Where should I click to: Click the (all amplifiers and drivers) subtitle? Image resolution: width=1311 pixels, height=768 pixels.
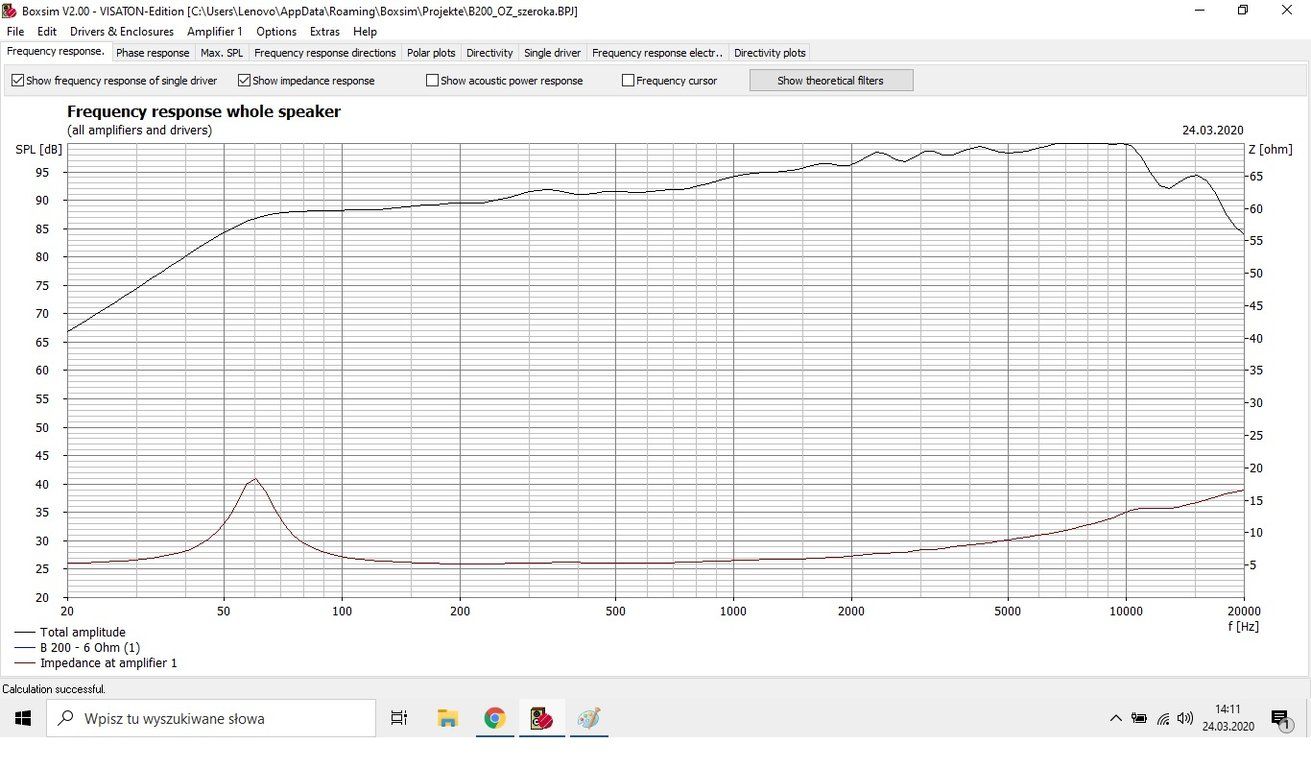(x=140, y=130)
